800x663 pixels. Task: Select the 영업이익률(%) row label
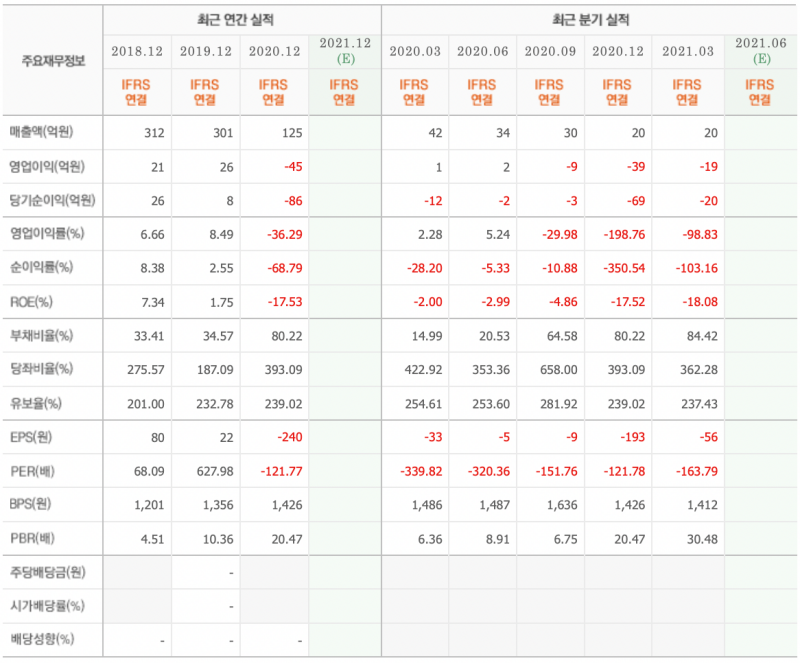47,234
